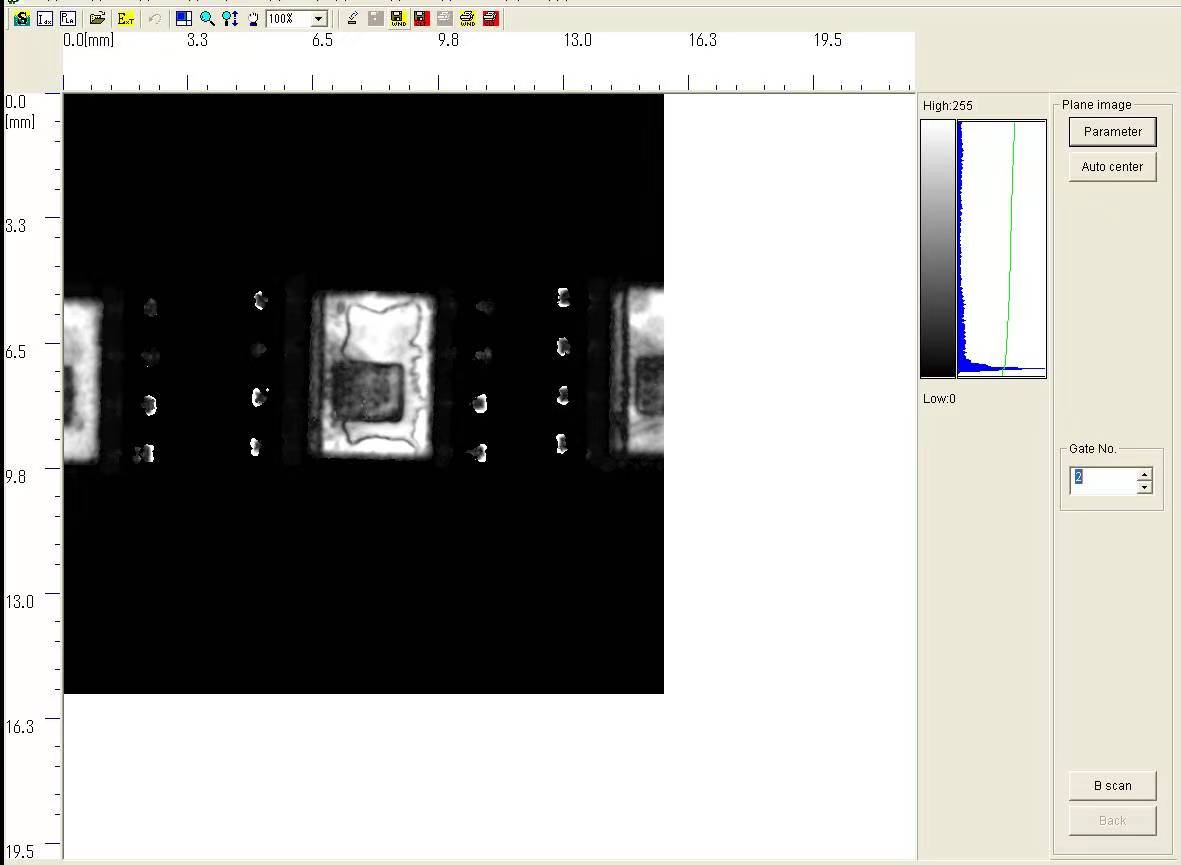This screenshot has height=865, width=1181.
Task: Select the magnifying glass zoom tool
Action: pyautogui.click(x=207, y=19)
